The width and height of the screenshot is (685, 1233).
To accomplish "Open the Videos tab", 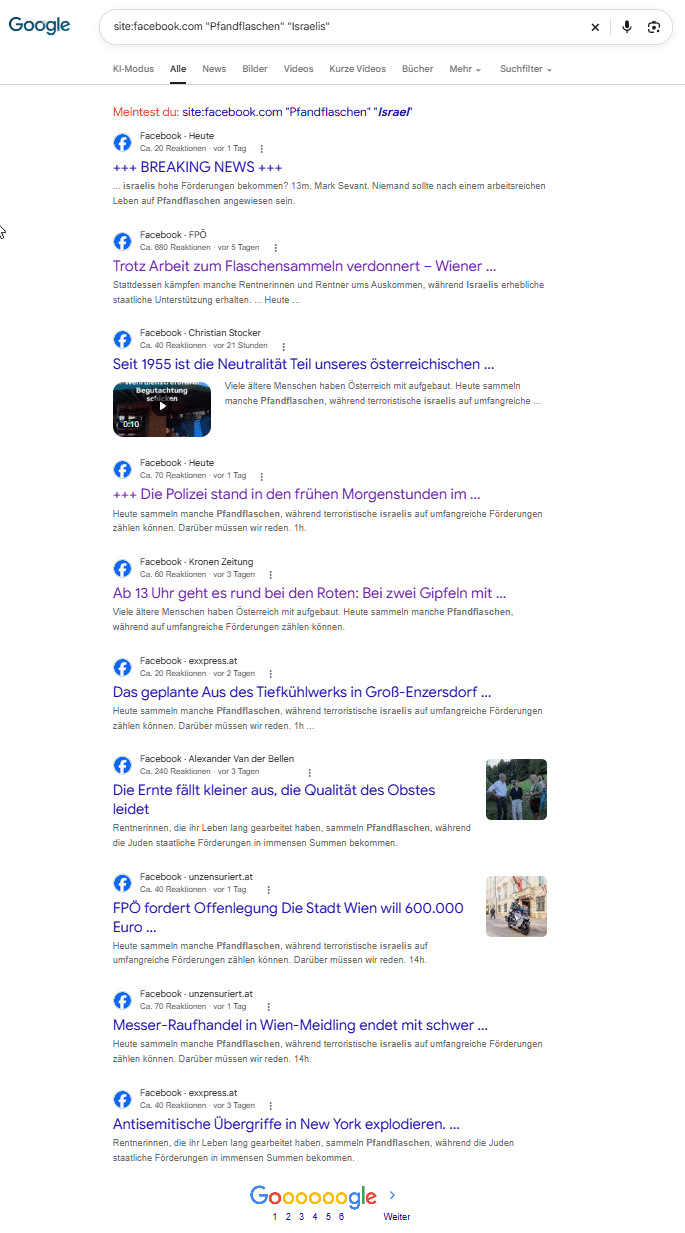I will point(298,69).
